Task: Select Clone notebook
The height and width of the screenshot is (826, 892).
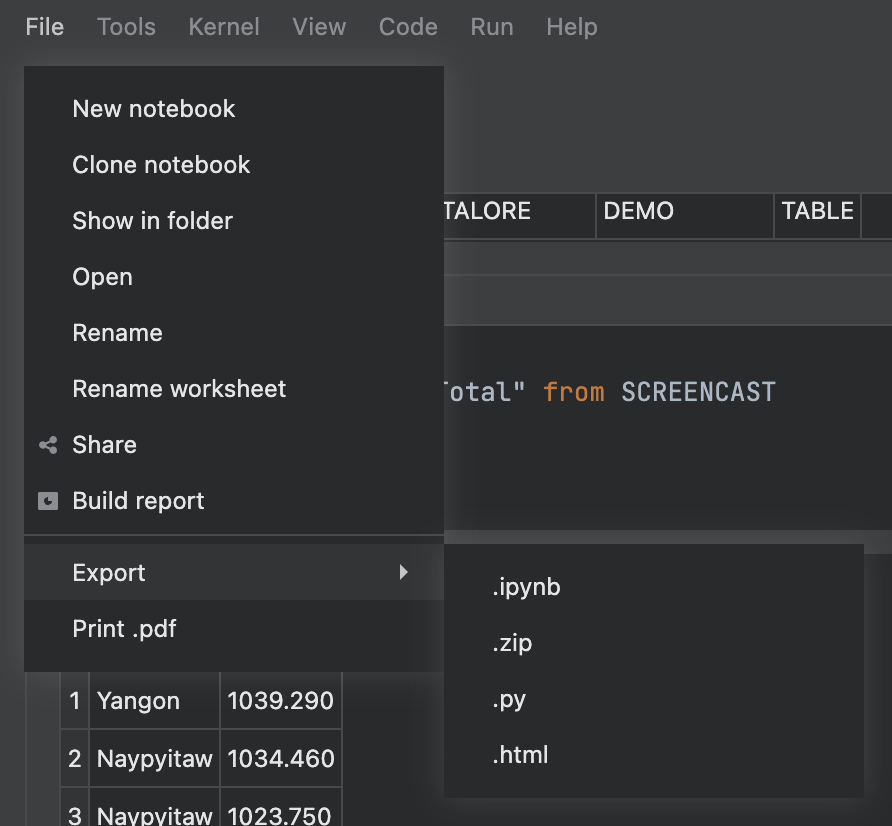Action: pos(160,165)
